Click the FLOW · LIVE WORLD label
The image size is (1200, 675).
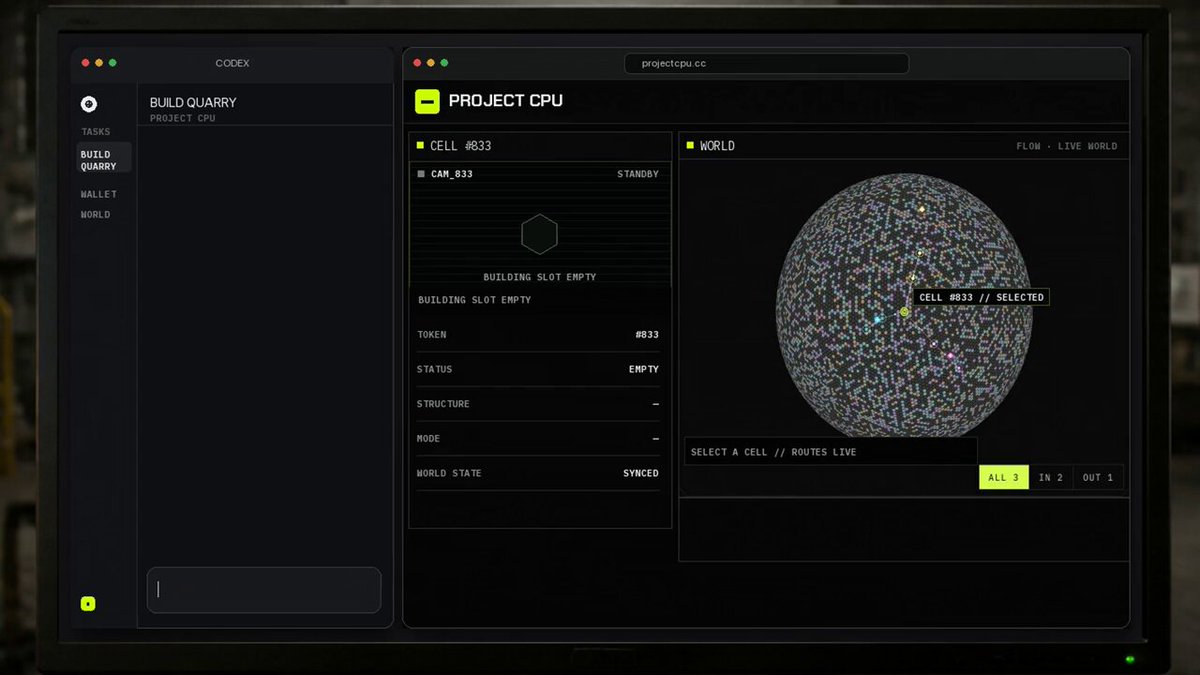click(x=1066, y=146)
